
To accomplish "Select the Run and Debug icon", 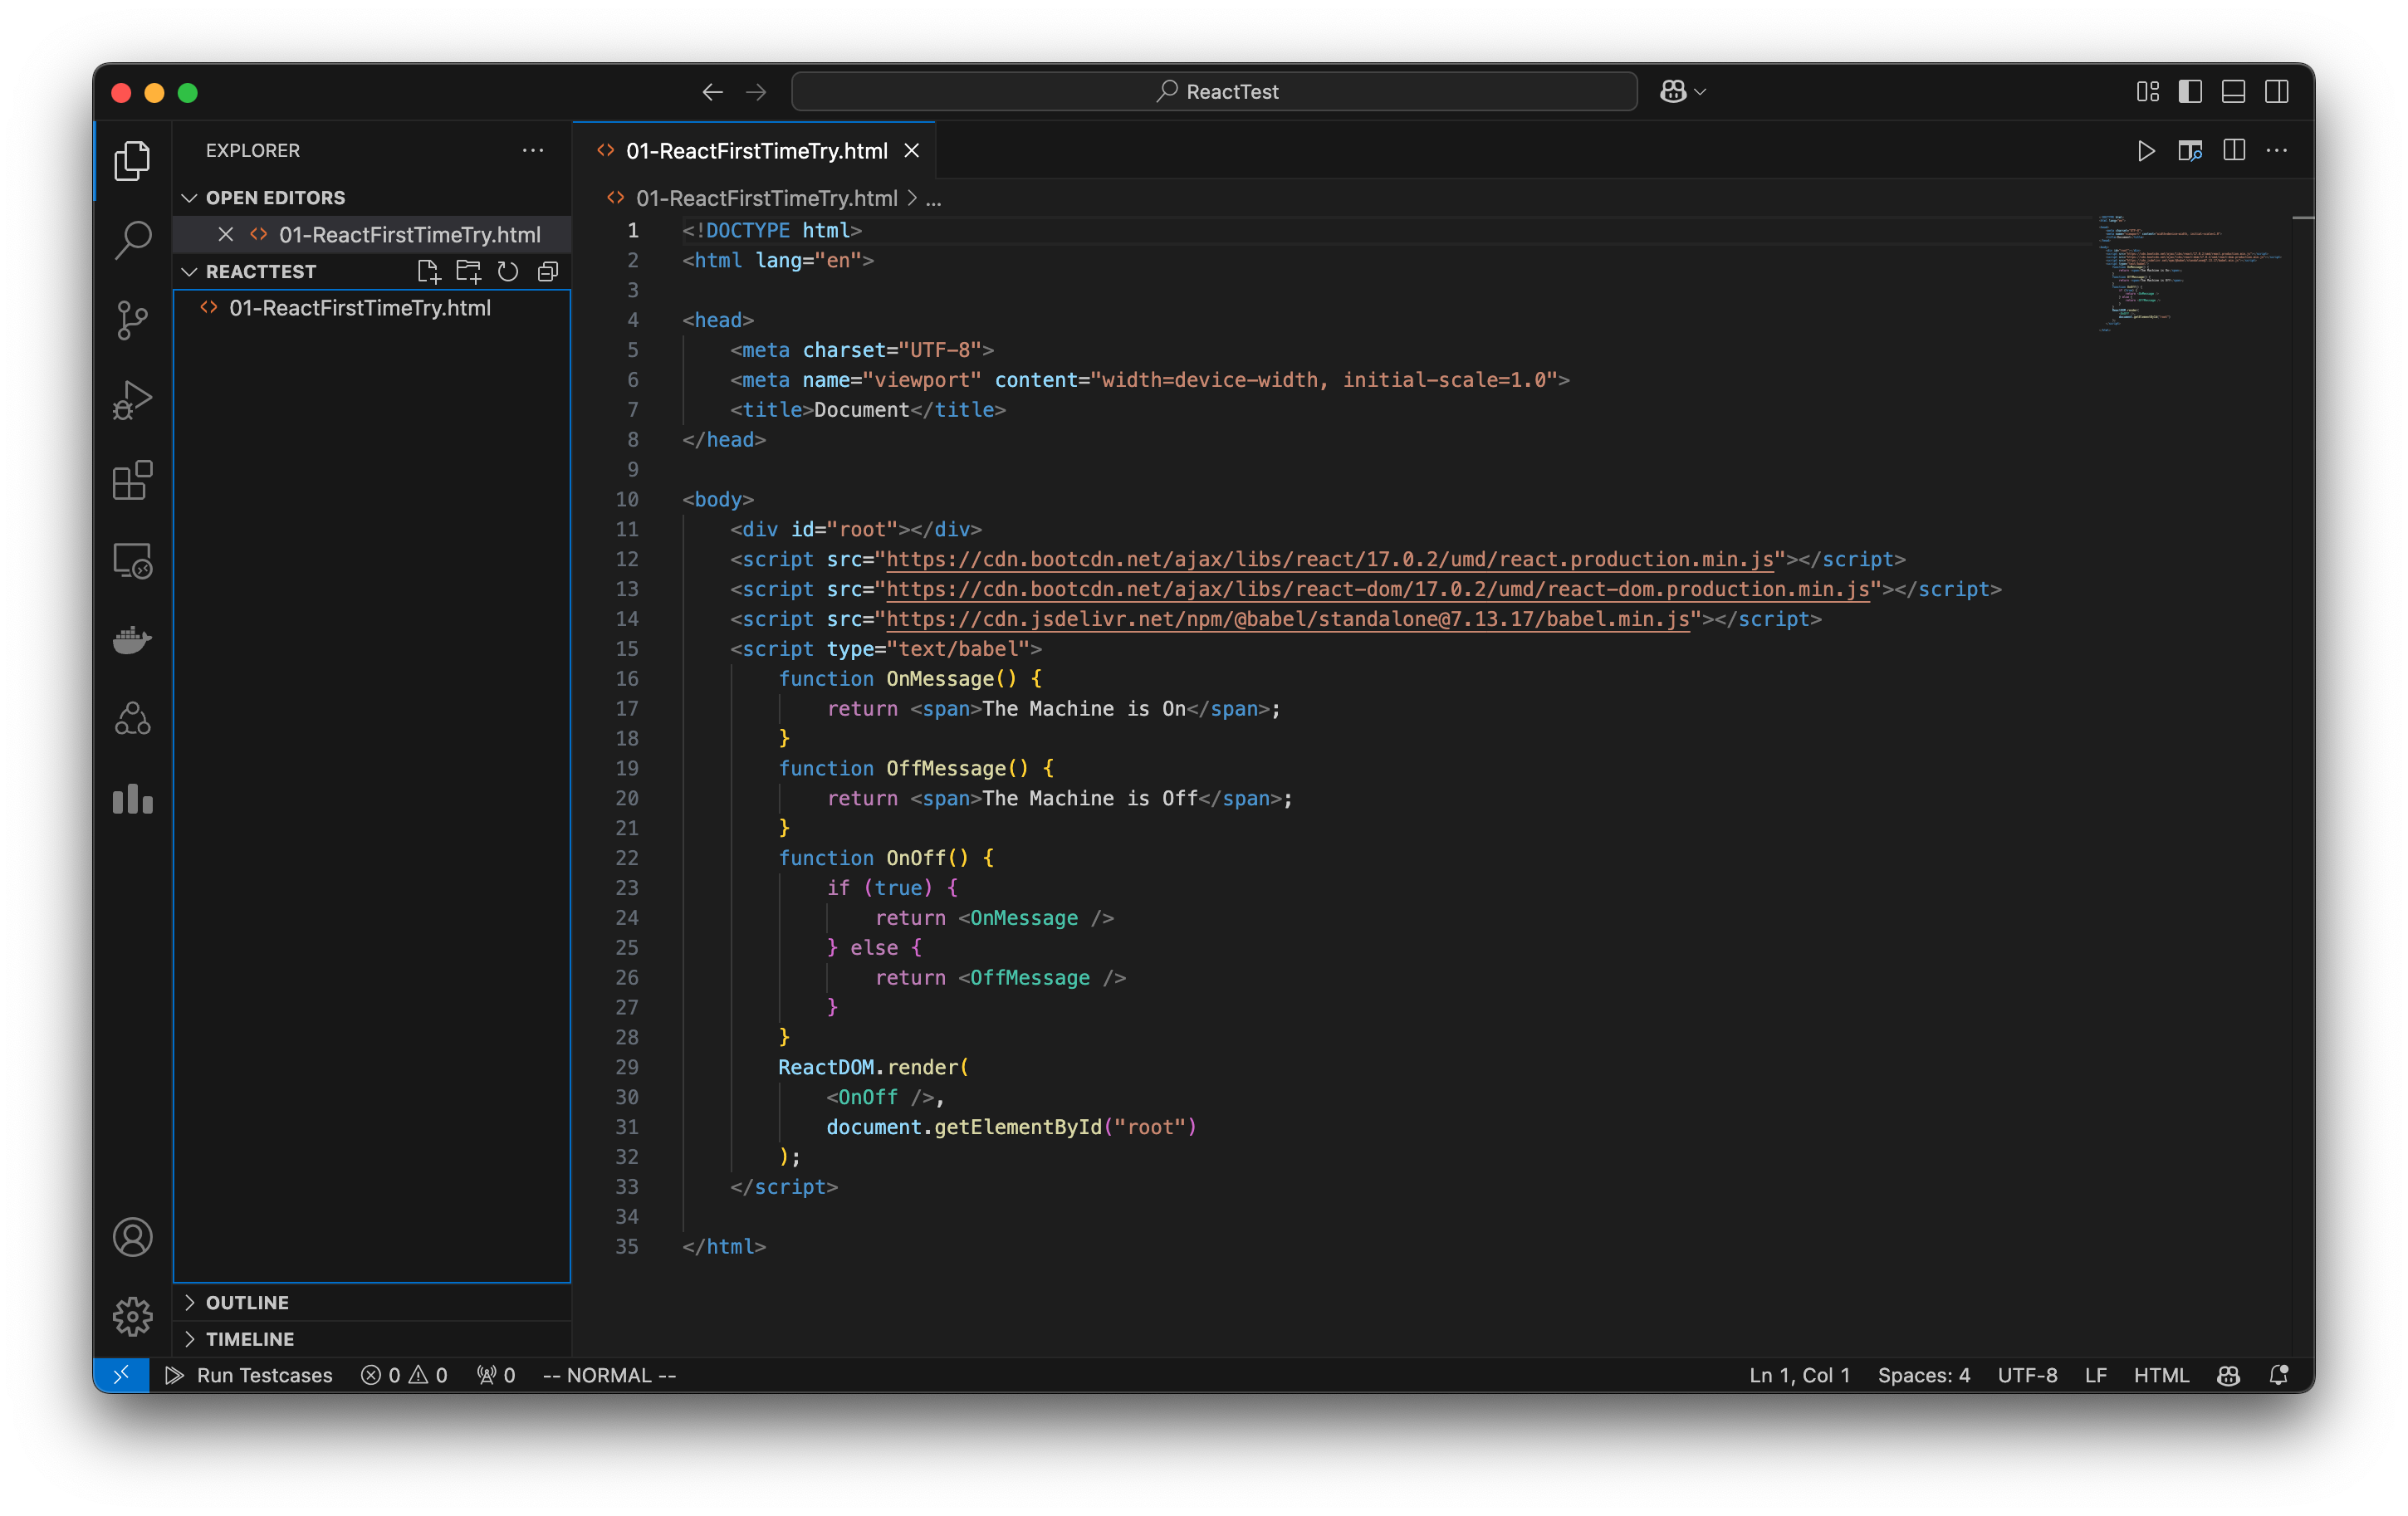I will pos(131,400).
